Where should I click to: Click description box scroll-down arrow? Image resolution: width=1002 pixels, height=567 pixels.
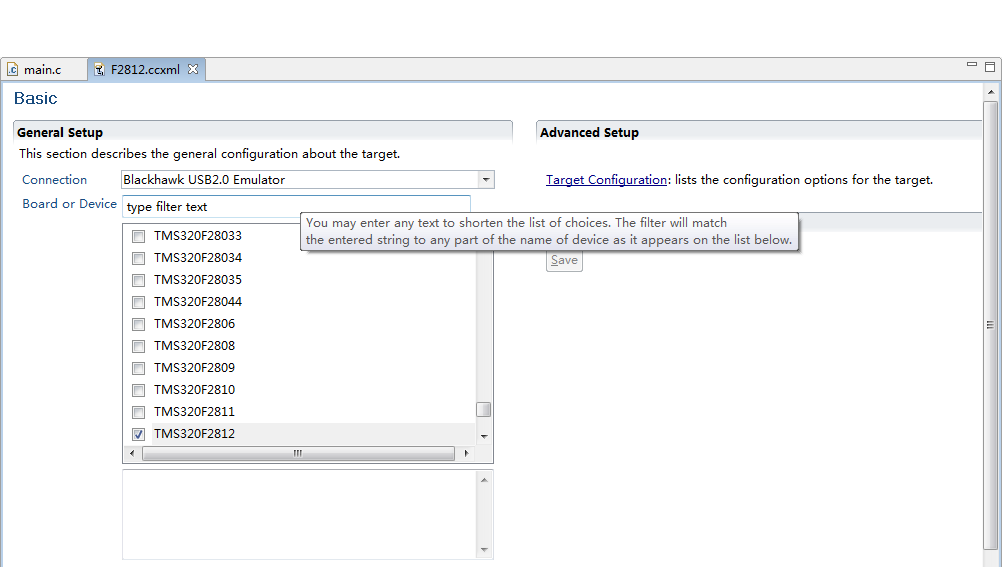click(484, 549)
